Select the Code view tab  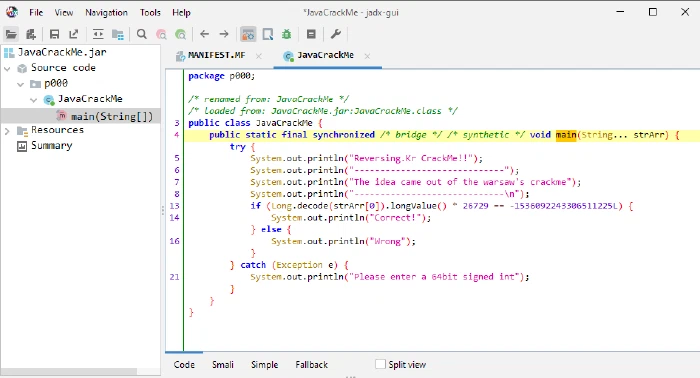tap(184, 365)
